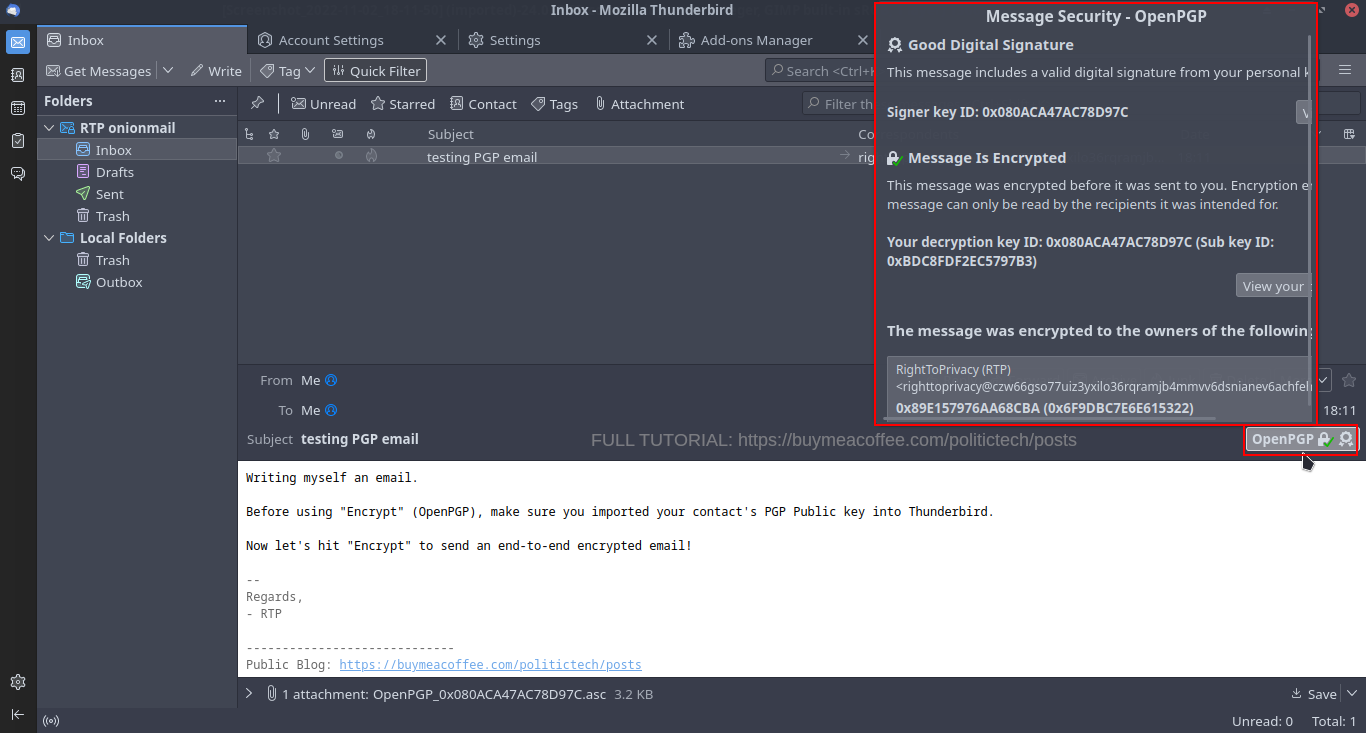This screenshot has height=733, width=1366.
Task: Open the Chat space
Action: [x=18, y=174]
